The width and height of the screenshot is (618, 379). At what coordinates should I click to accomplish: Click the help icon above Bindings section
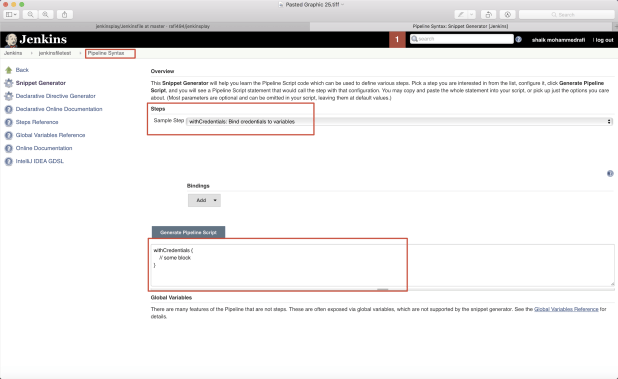(610, 173)
